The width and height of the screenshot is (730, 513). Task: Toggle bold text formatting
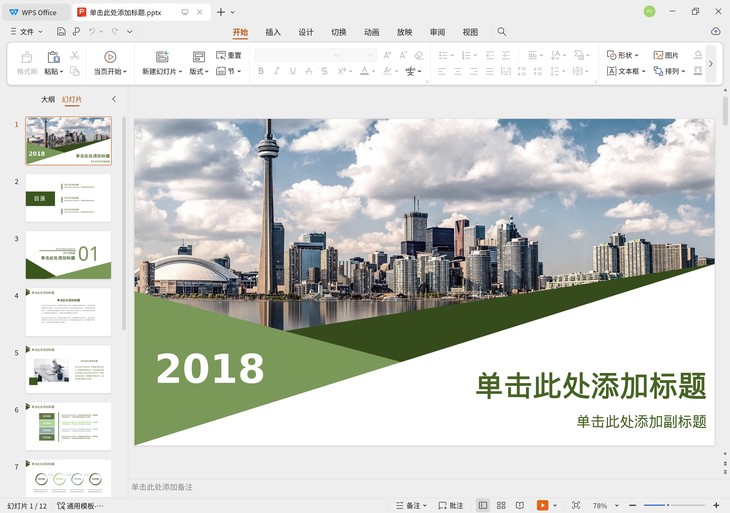(x=261, y=72)
